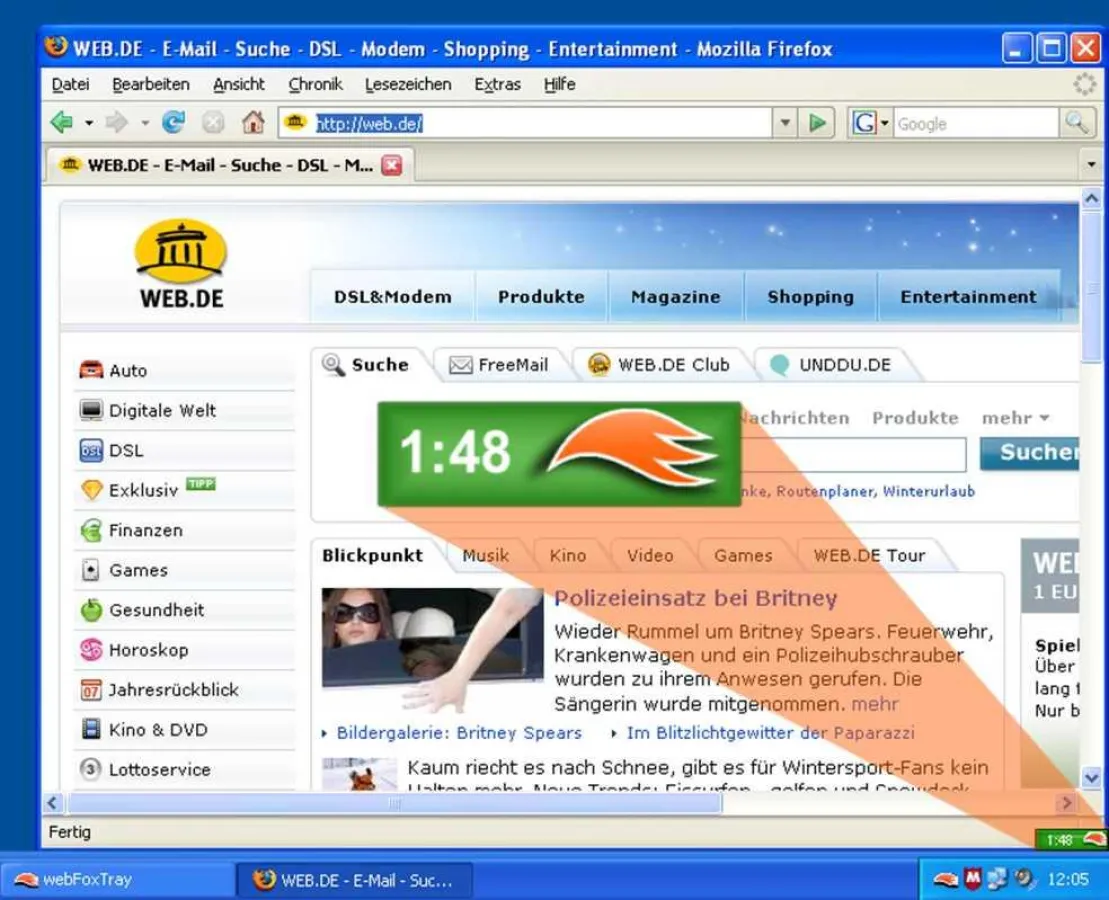Click the green Go arrow button
This screenshot has height=900, width=1109.
tap(818, 122)
